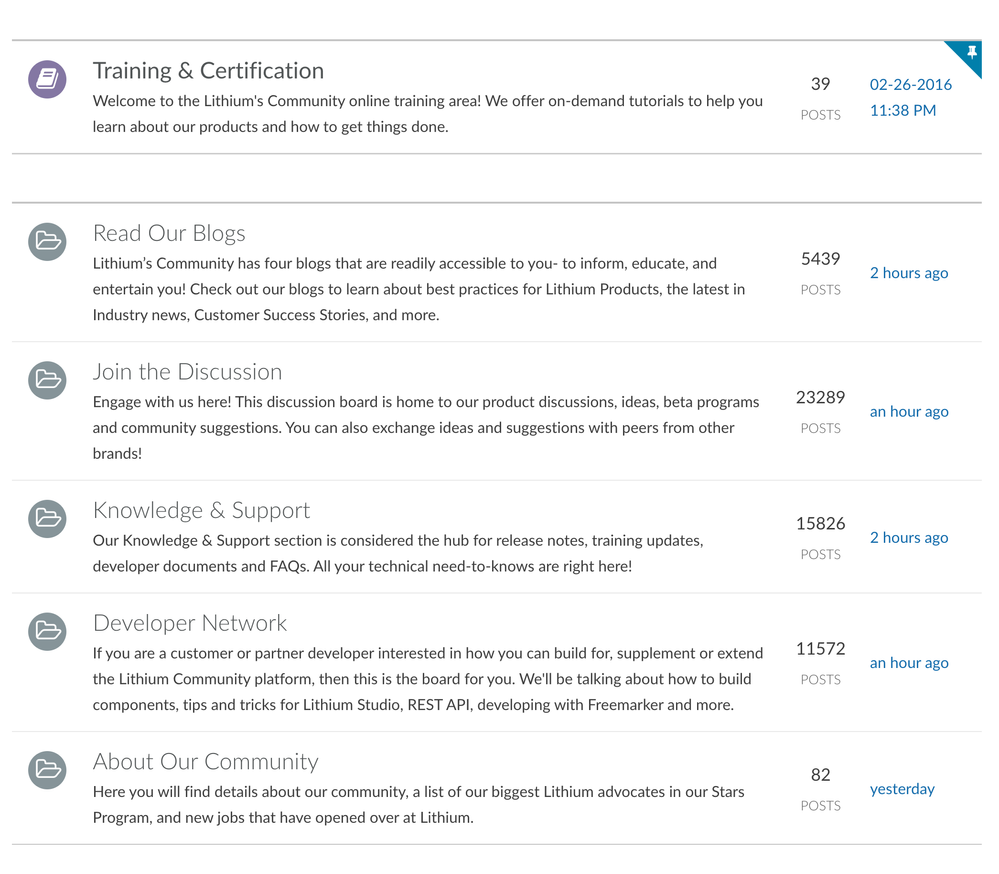The image size is (999, 874).
Task: Click the folder icon beside Read Our Blogs
Action: [47, 241]
